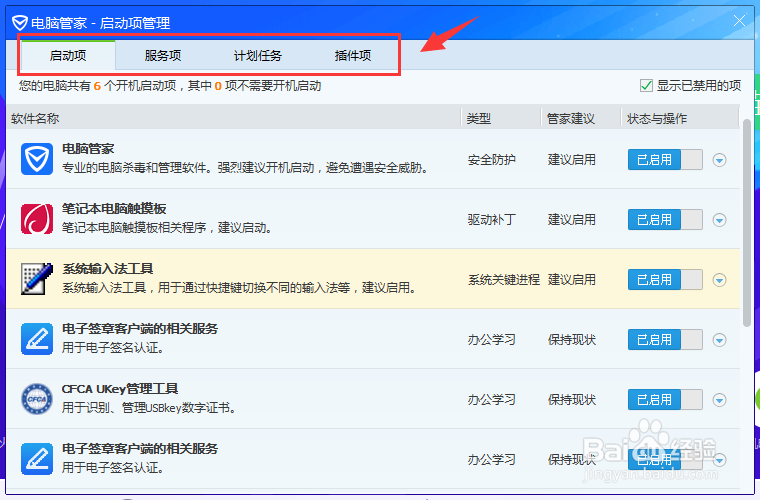Screen dimensions: 760x500
Task: Click 办公学习 in the CFCA UKey row
Action: pyautogui.click(x=491, y=400)
